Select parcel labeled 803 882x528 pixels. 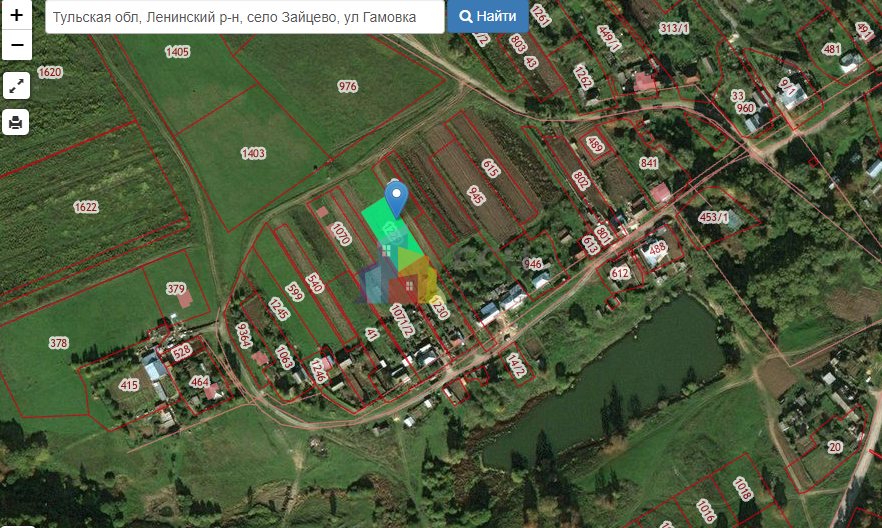[x=517, y=44]
